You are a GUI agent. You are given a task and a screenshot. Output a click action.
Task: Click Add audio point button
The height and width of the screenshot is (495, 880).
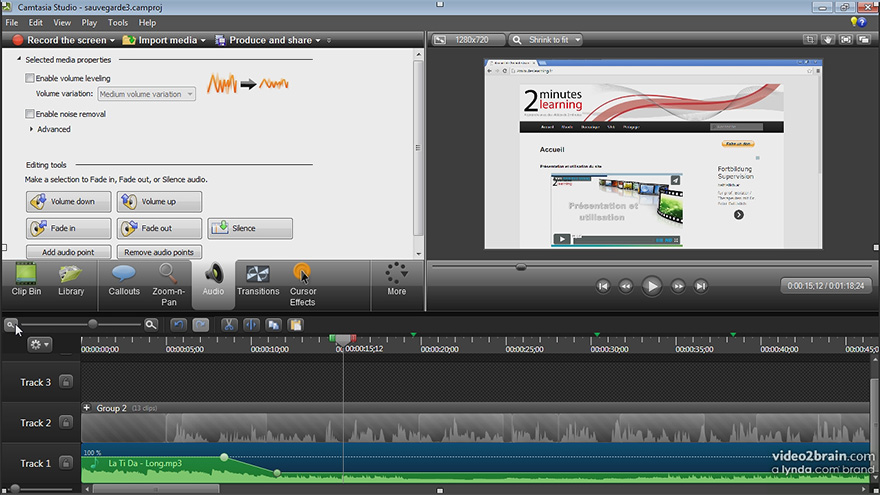[68, 252]
